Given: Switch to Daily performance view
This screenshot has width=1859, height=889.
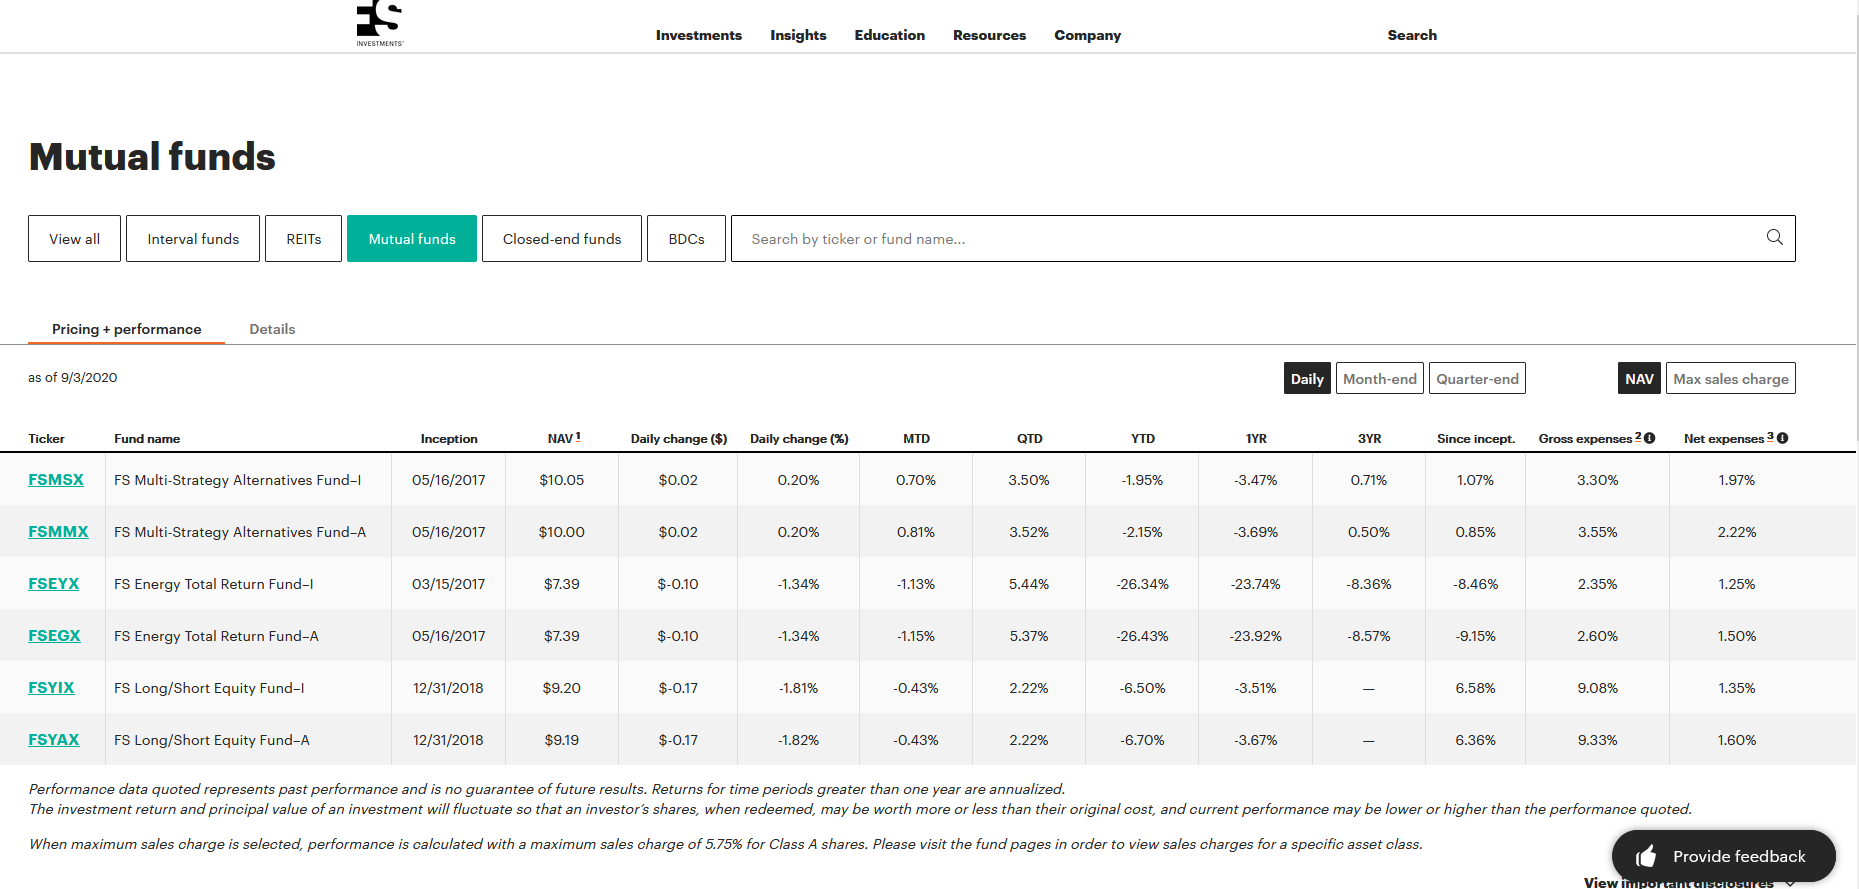Looking at the screenshot, I should pyautogui.click(x=1307, y=378).
